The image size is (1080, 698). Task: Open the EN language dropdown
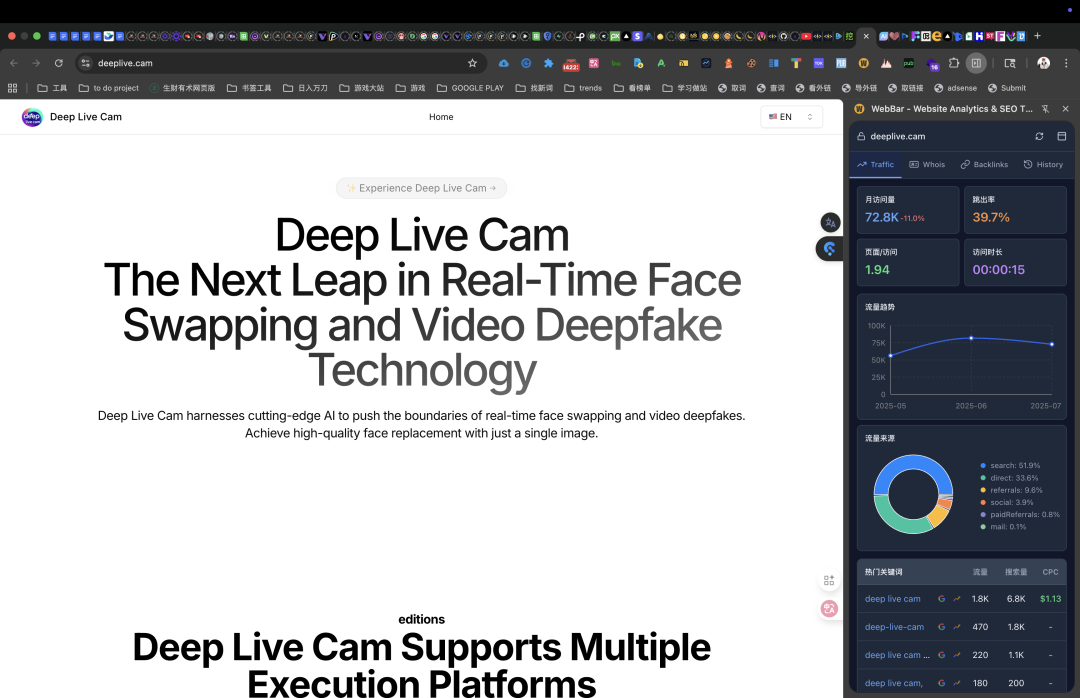(x=791, y=117)
